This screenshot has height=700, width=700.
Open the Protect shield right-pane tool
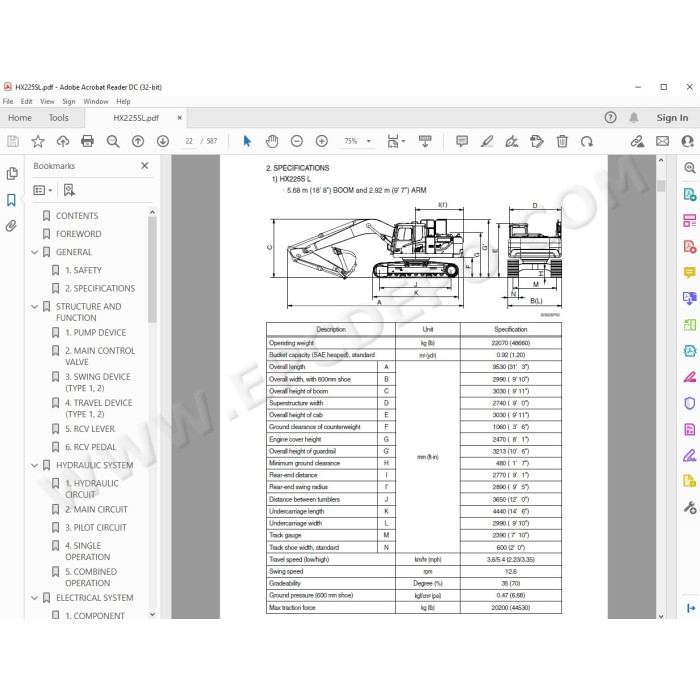point(690,404)
